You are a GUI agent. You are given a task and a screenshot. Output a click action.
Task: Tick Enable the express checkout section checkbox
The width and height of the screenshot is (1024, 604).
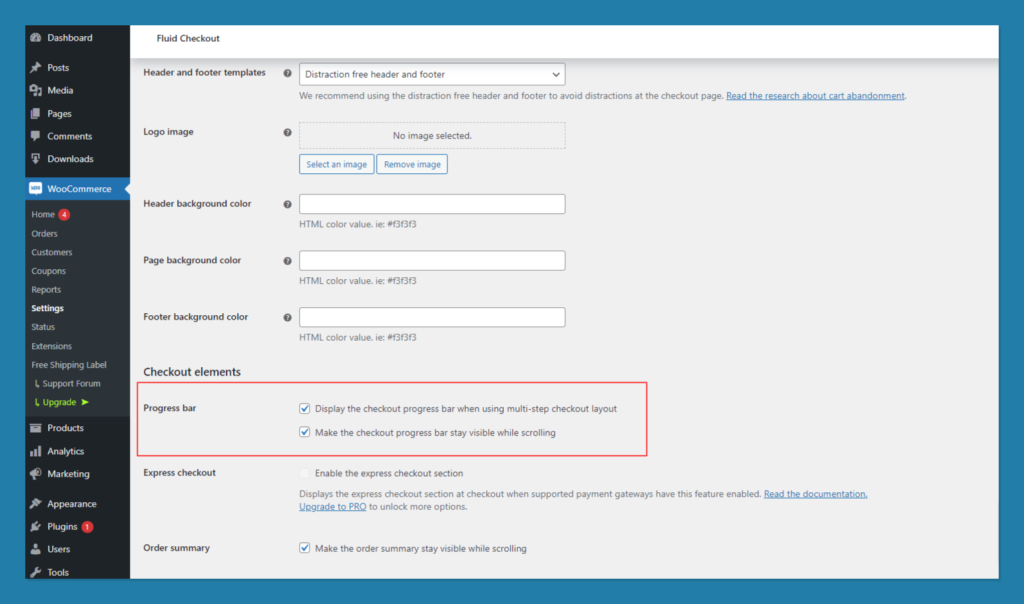(x=304, y=473)
